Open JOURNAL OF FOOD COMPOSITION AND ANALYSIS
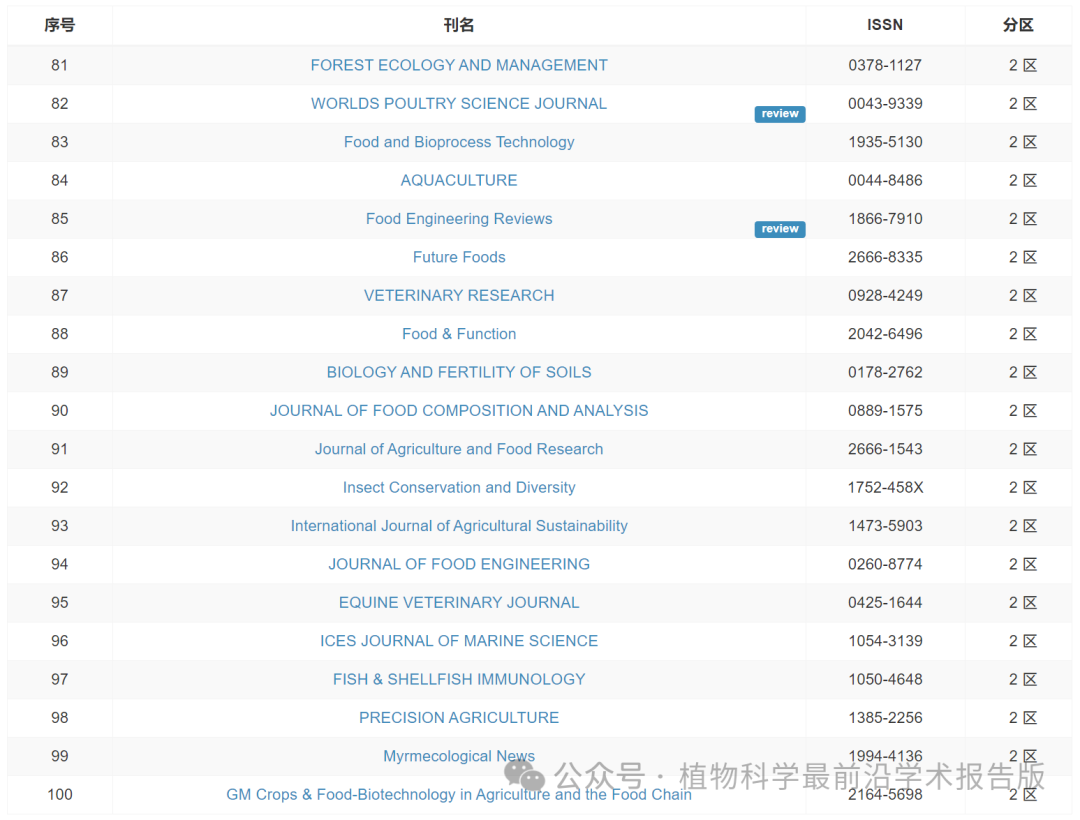The image size is (1080, 820). 459,410
